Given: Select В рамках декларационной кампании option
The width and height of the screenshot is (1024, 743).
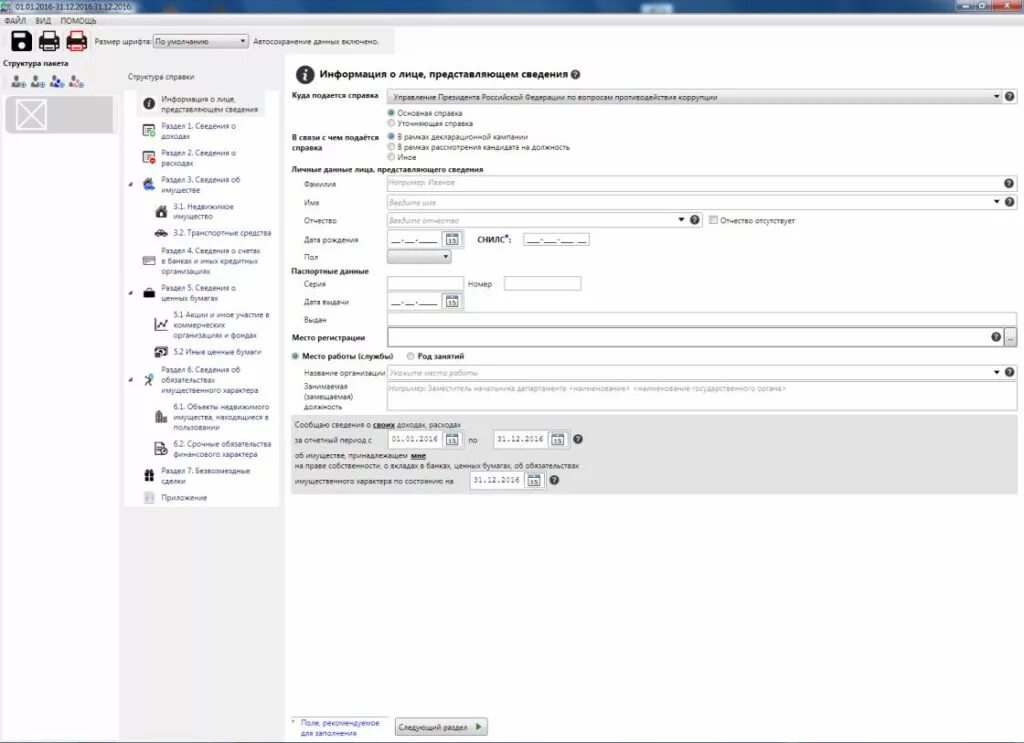Looking at the screenshot, I should coord(391,136).
